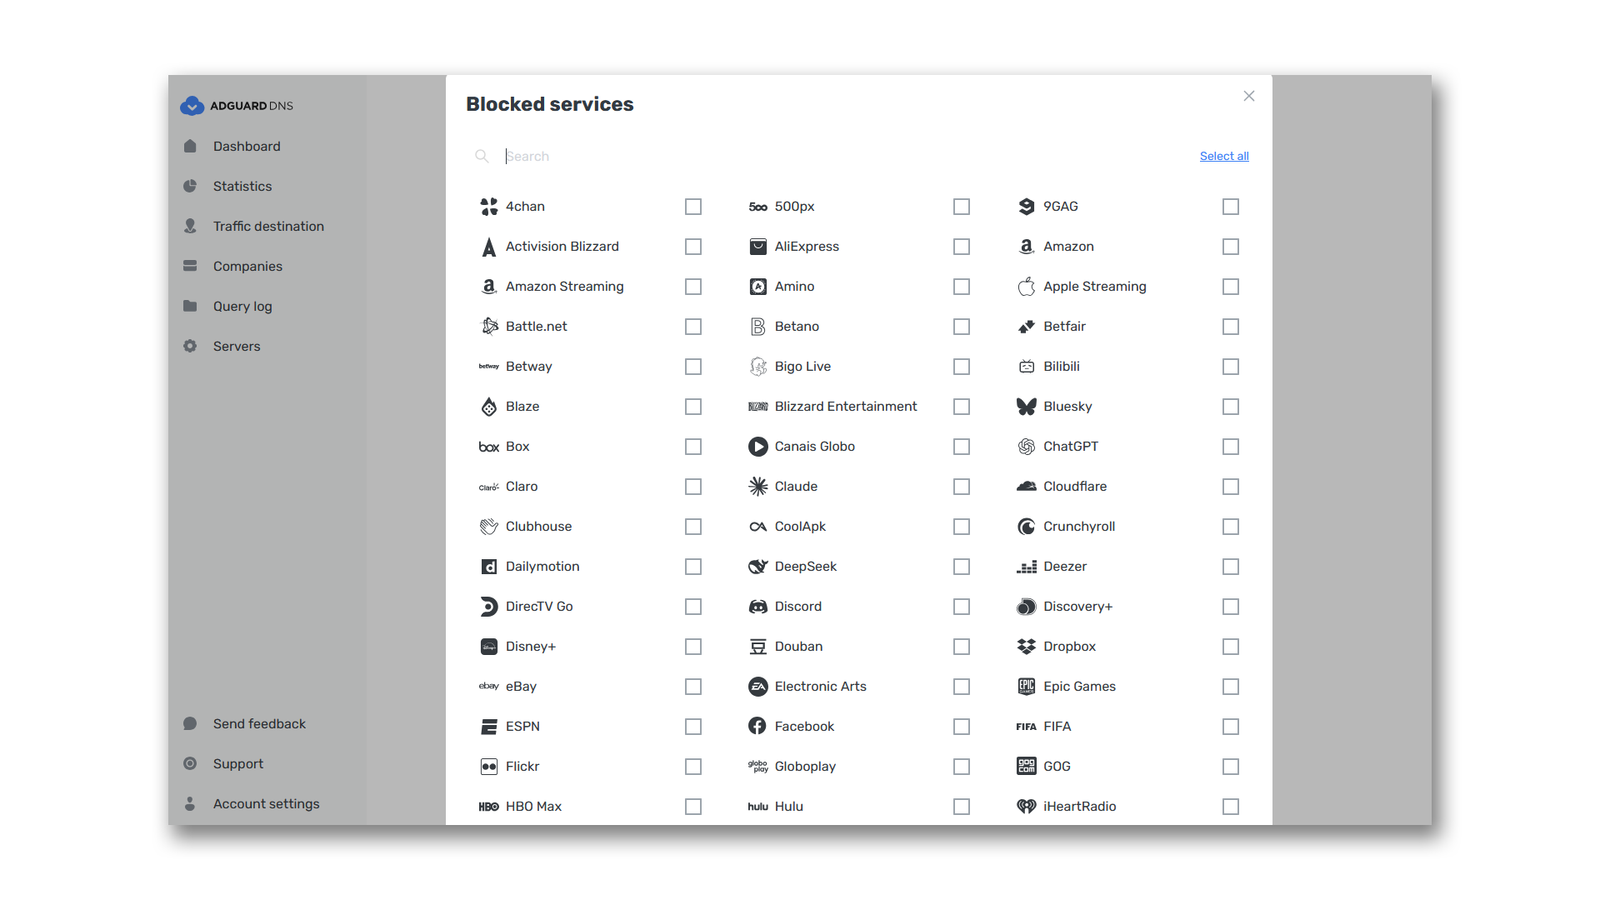
Task: Click the Cloudflare cloud icon
Action: pos(1026,486)
